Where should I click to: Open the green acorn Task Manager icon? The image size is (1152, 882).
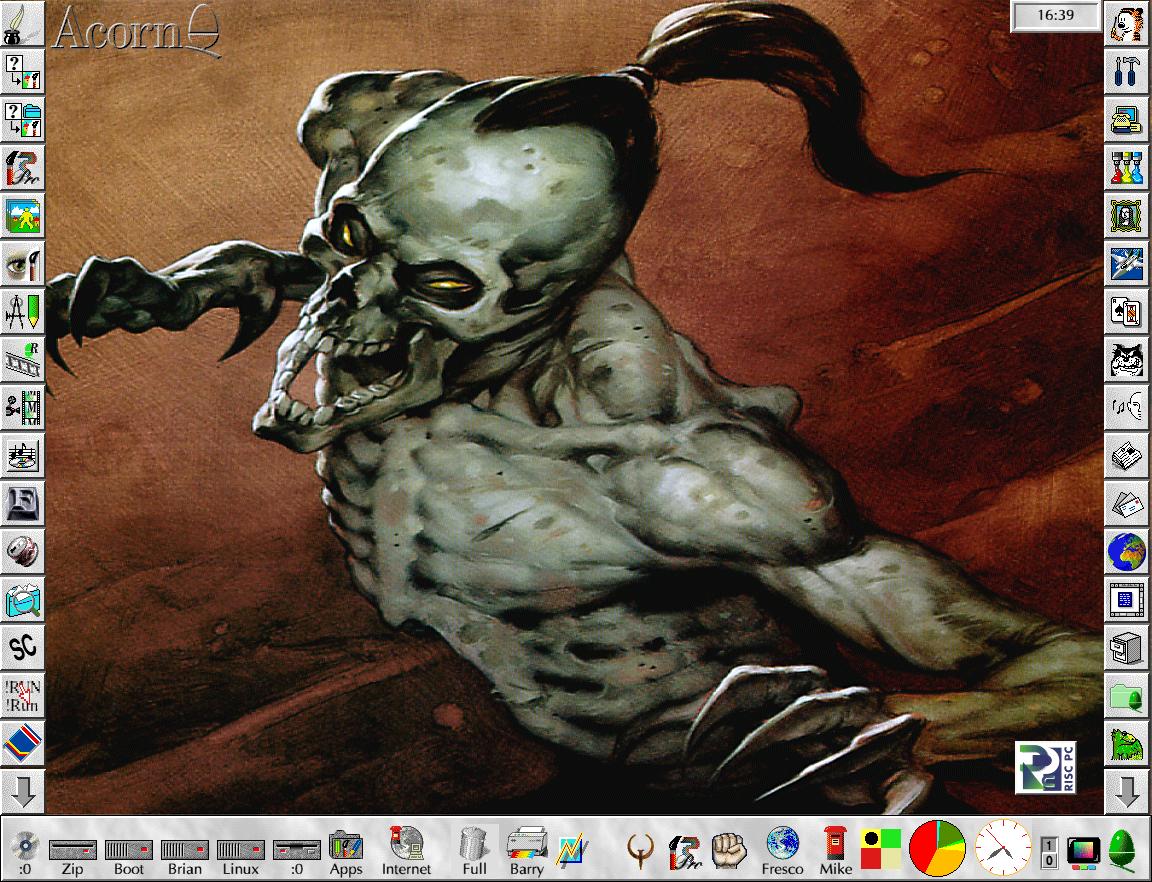coord(1122,851)
